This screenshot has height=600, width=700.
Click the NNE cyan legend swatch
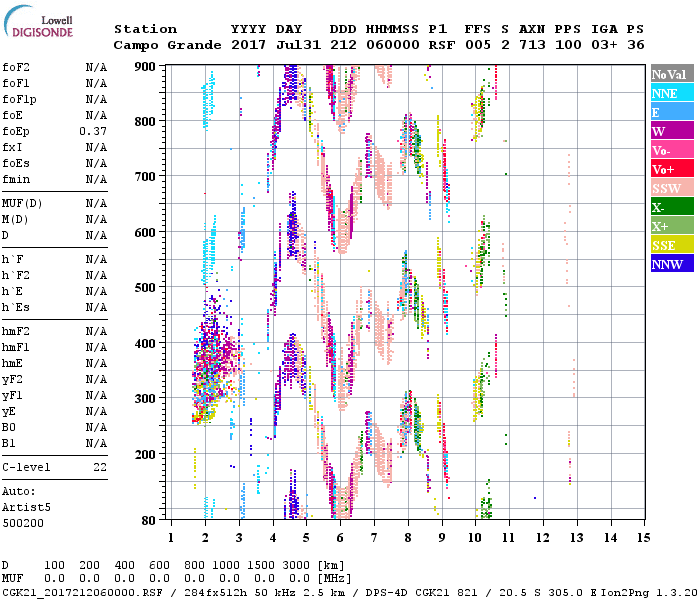[x=671, y=93]
